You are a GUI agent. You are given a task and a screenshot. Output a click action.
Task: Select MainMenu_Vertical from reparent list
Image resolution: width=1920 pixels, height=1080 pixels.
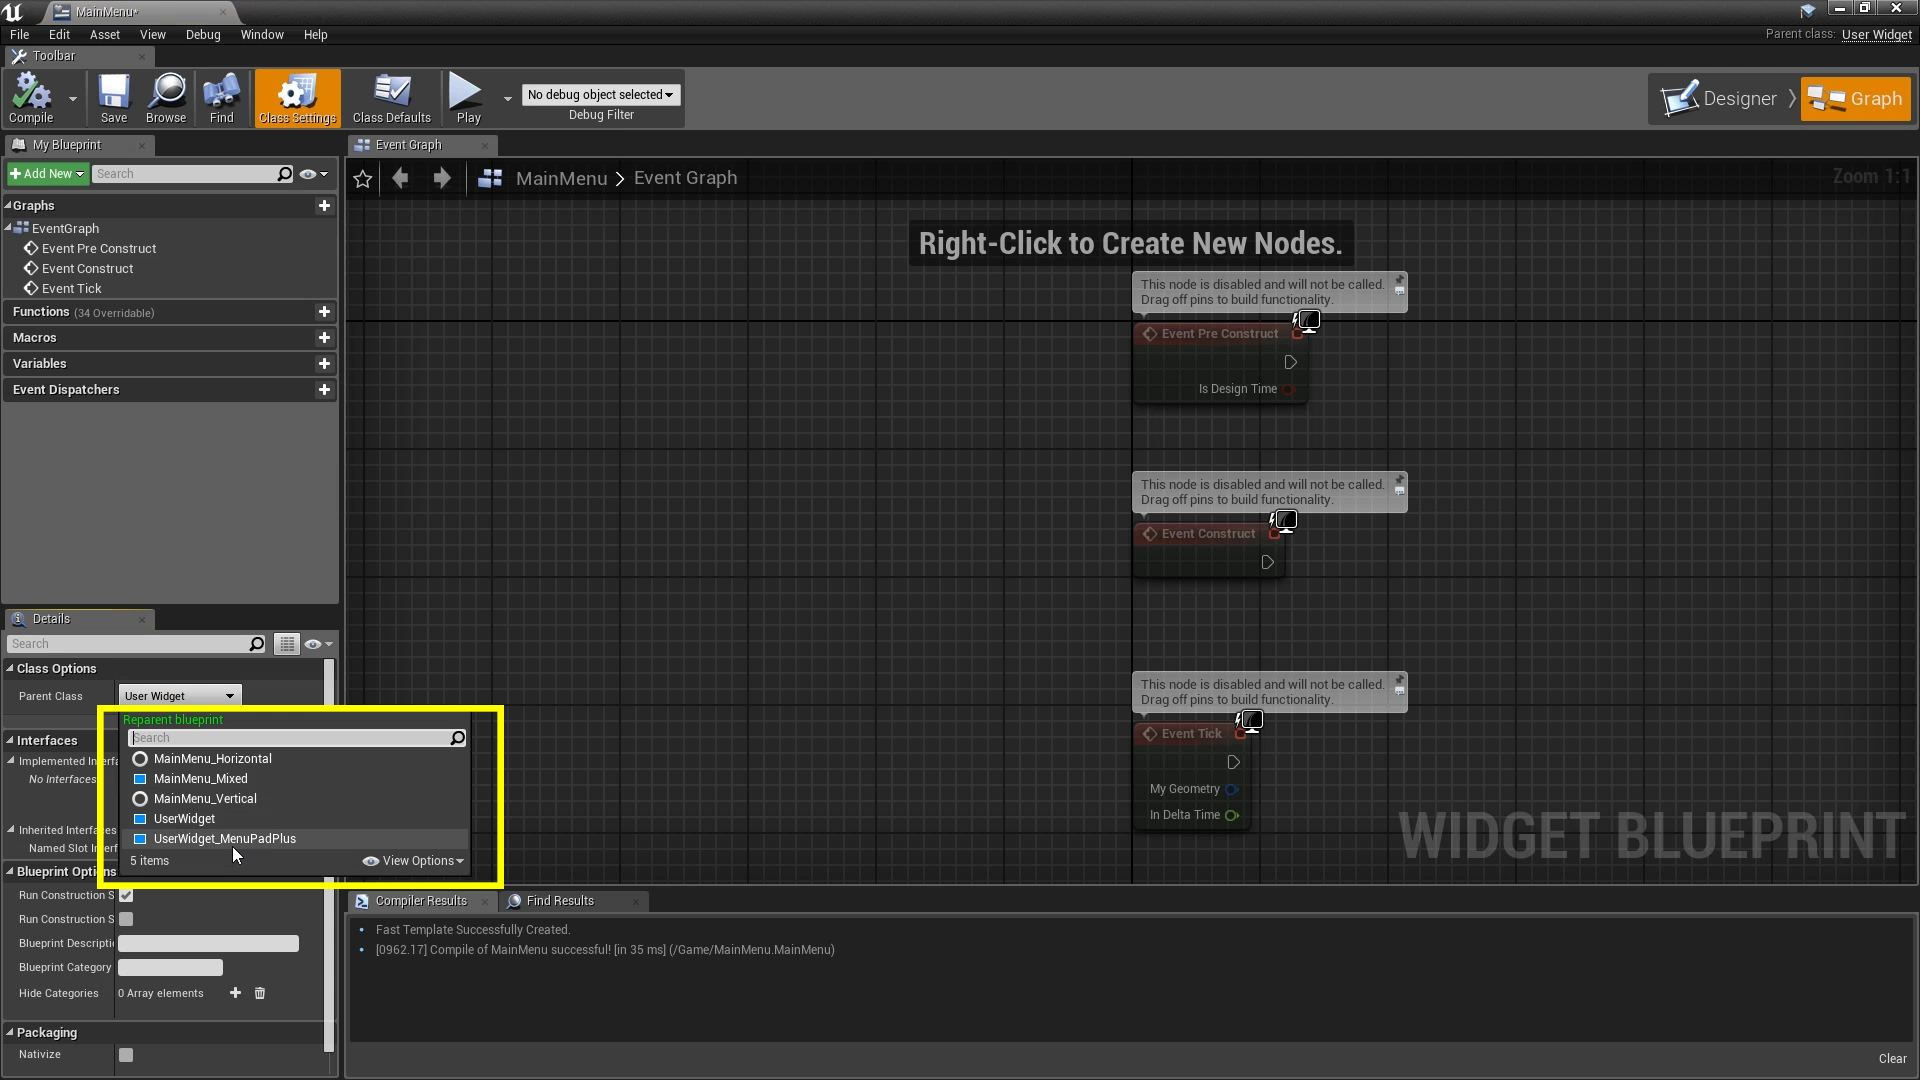[206, 798]
